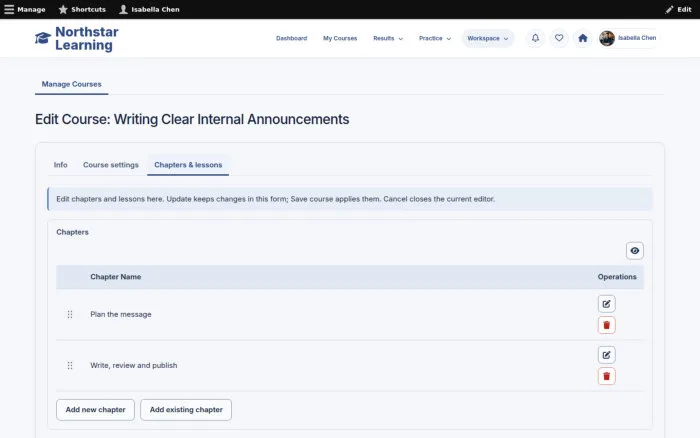Click the Edit Course page heading
The width and height of the screenshot is (700, 438).
[x=192, y=119]
